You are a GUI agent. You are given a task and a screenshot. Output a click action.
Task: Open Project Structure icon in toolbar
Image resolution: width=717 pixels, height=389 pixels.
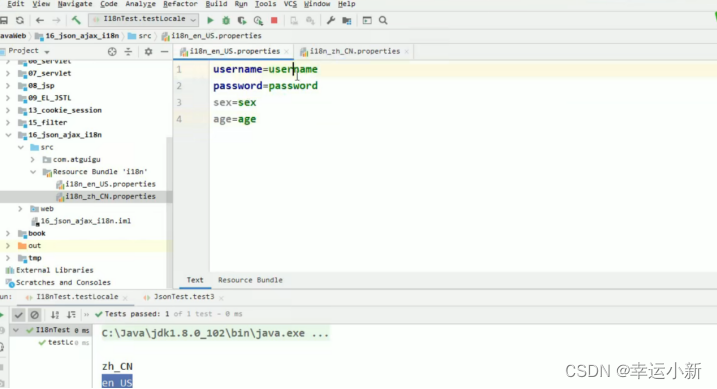tap(347, 20)
